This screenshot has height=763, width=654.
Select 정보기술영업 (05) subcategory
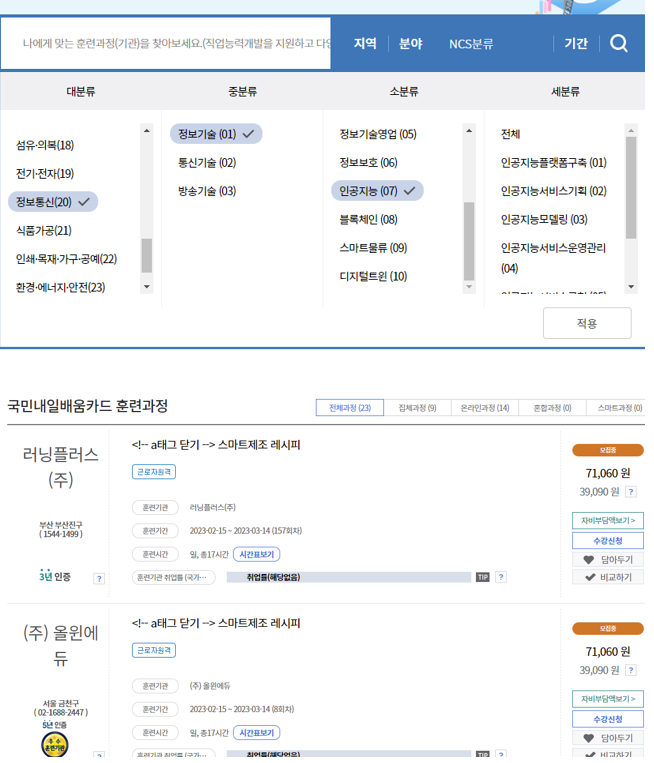pos(378,134)
